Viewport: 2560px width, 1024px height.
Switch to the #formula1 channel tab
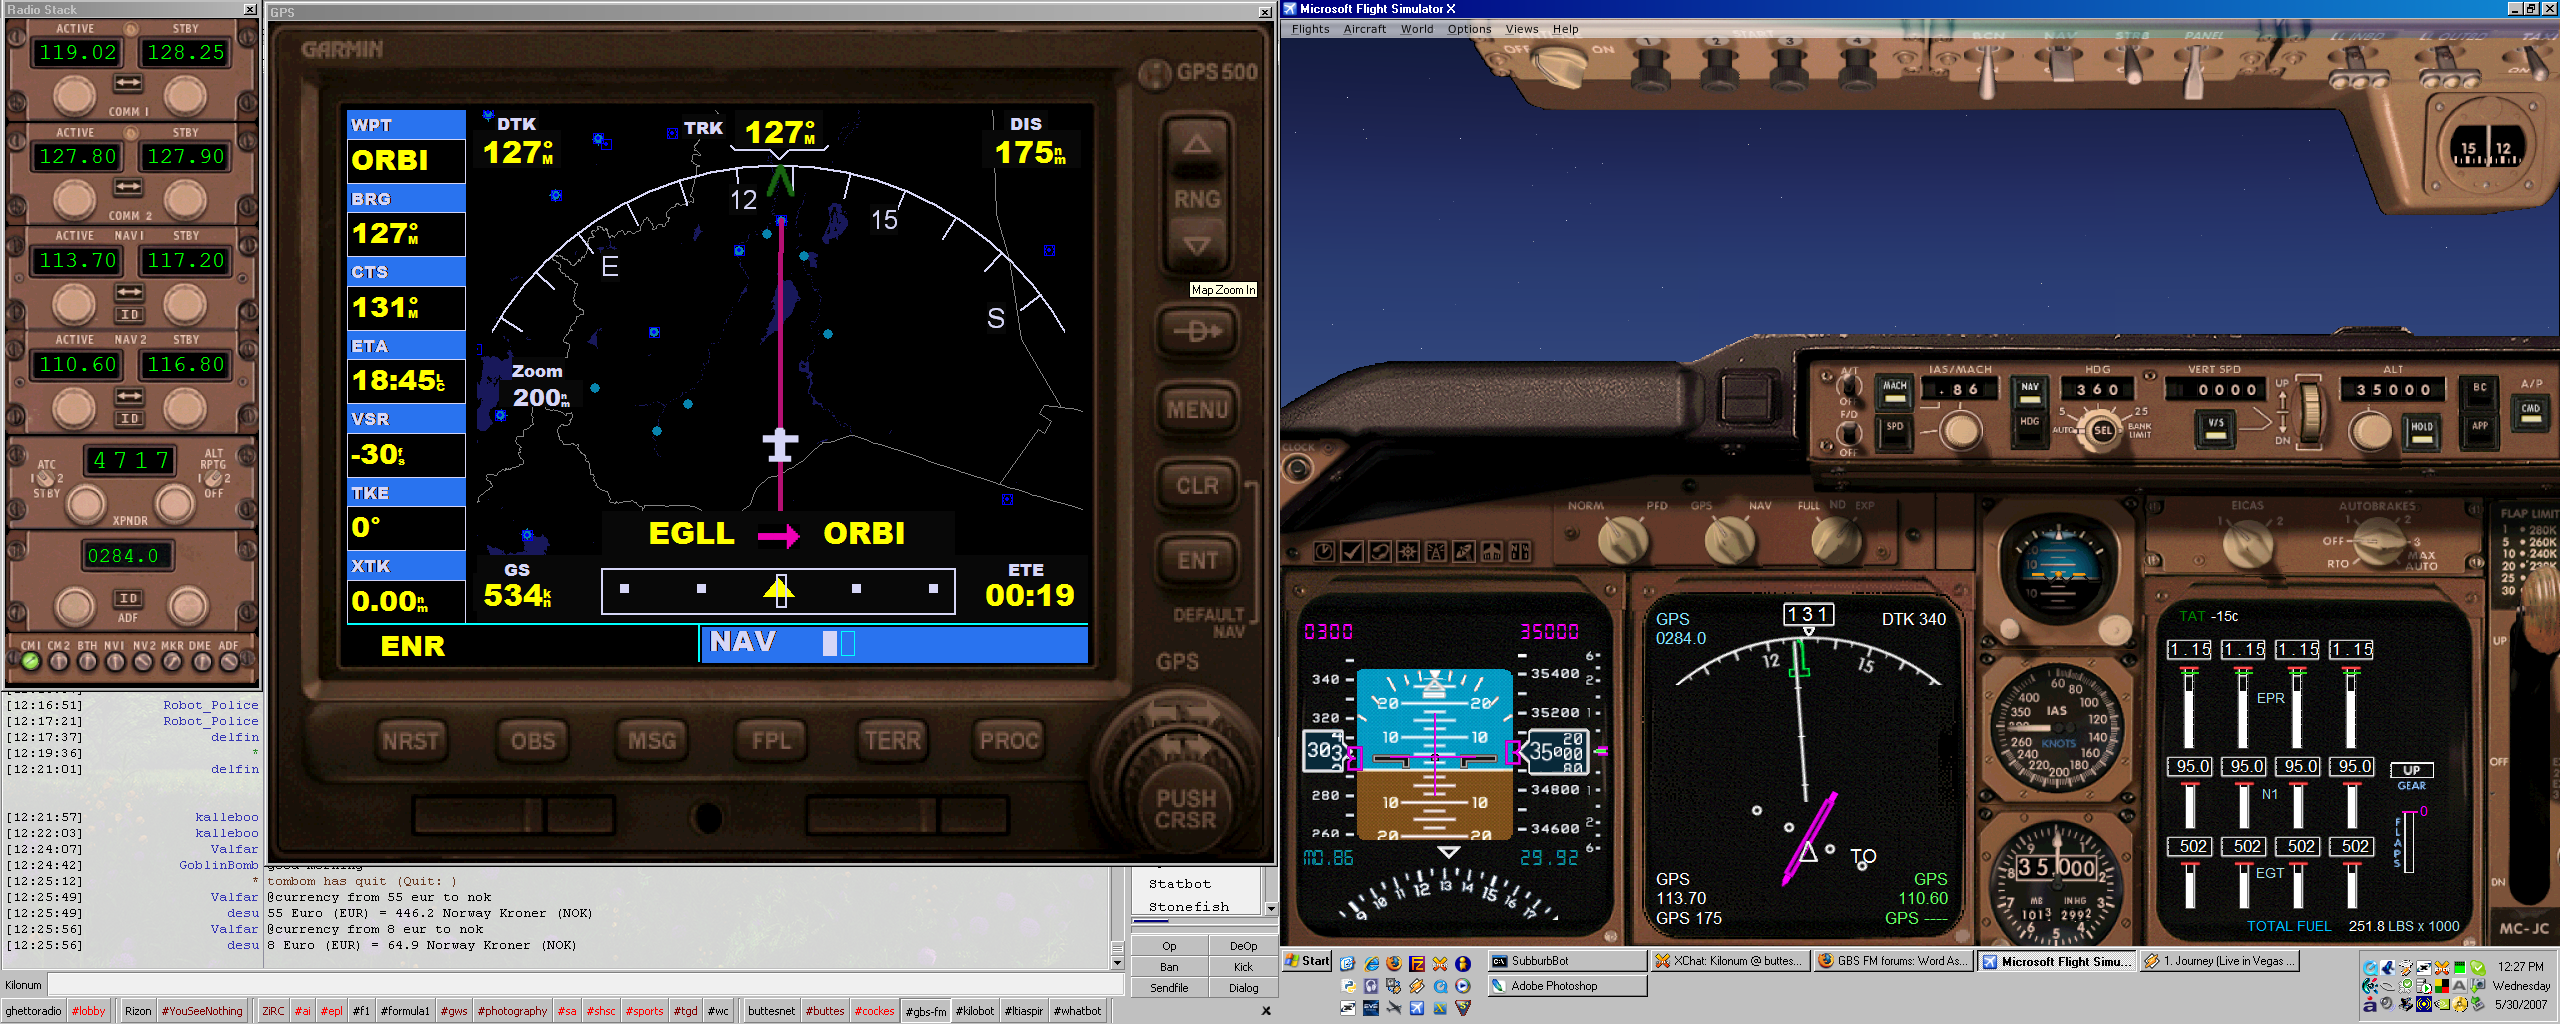[x=405, y=1011]
